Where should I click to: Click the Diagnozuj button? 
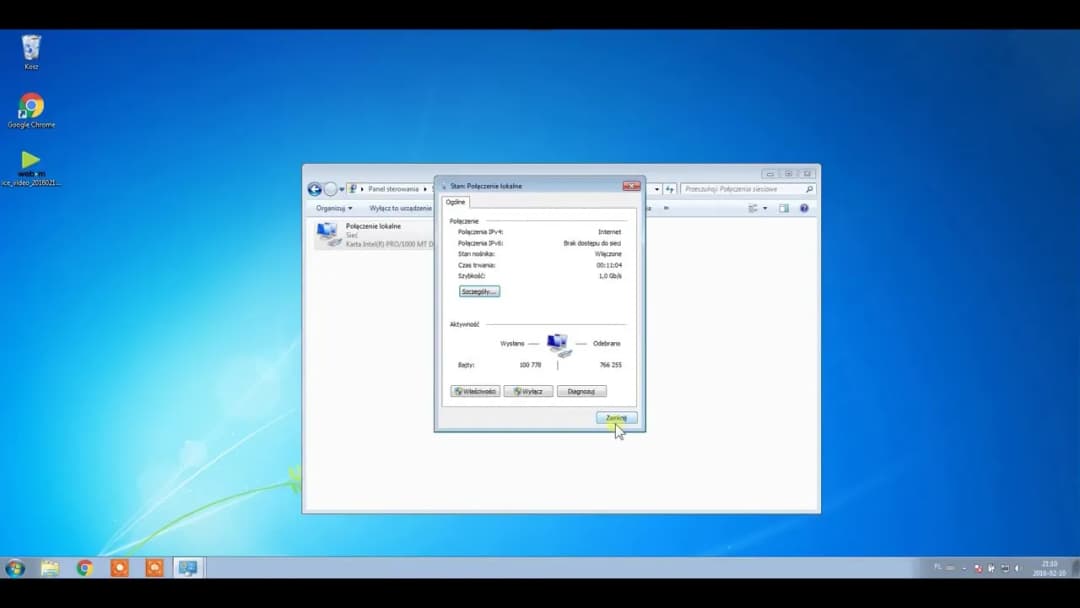click(x=581, y=391)
